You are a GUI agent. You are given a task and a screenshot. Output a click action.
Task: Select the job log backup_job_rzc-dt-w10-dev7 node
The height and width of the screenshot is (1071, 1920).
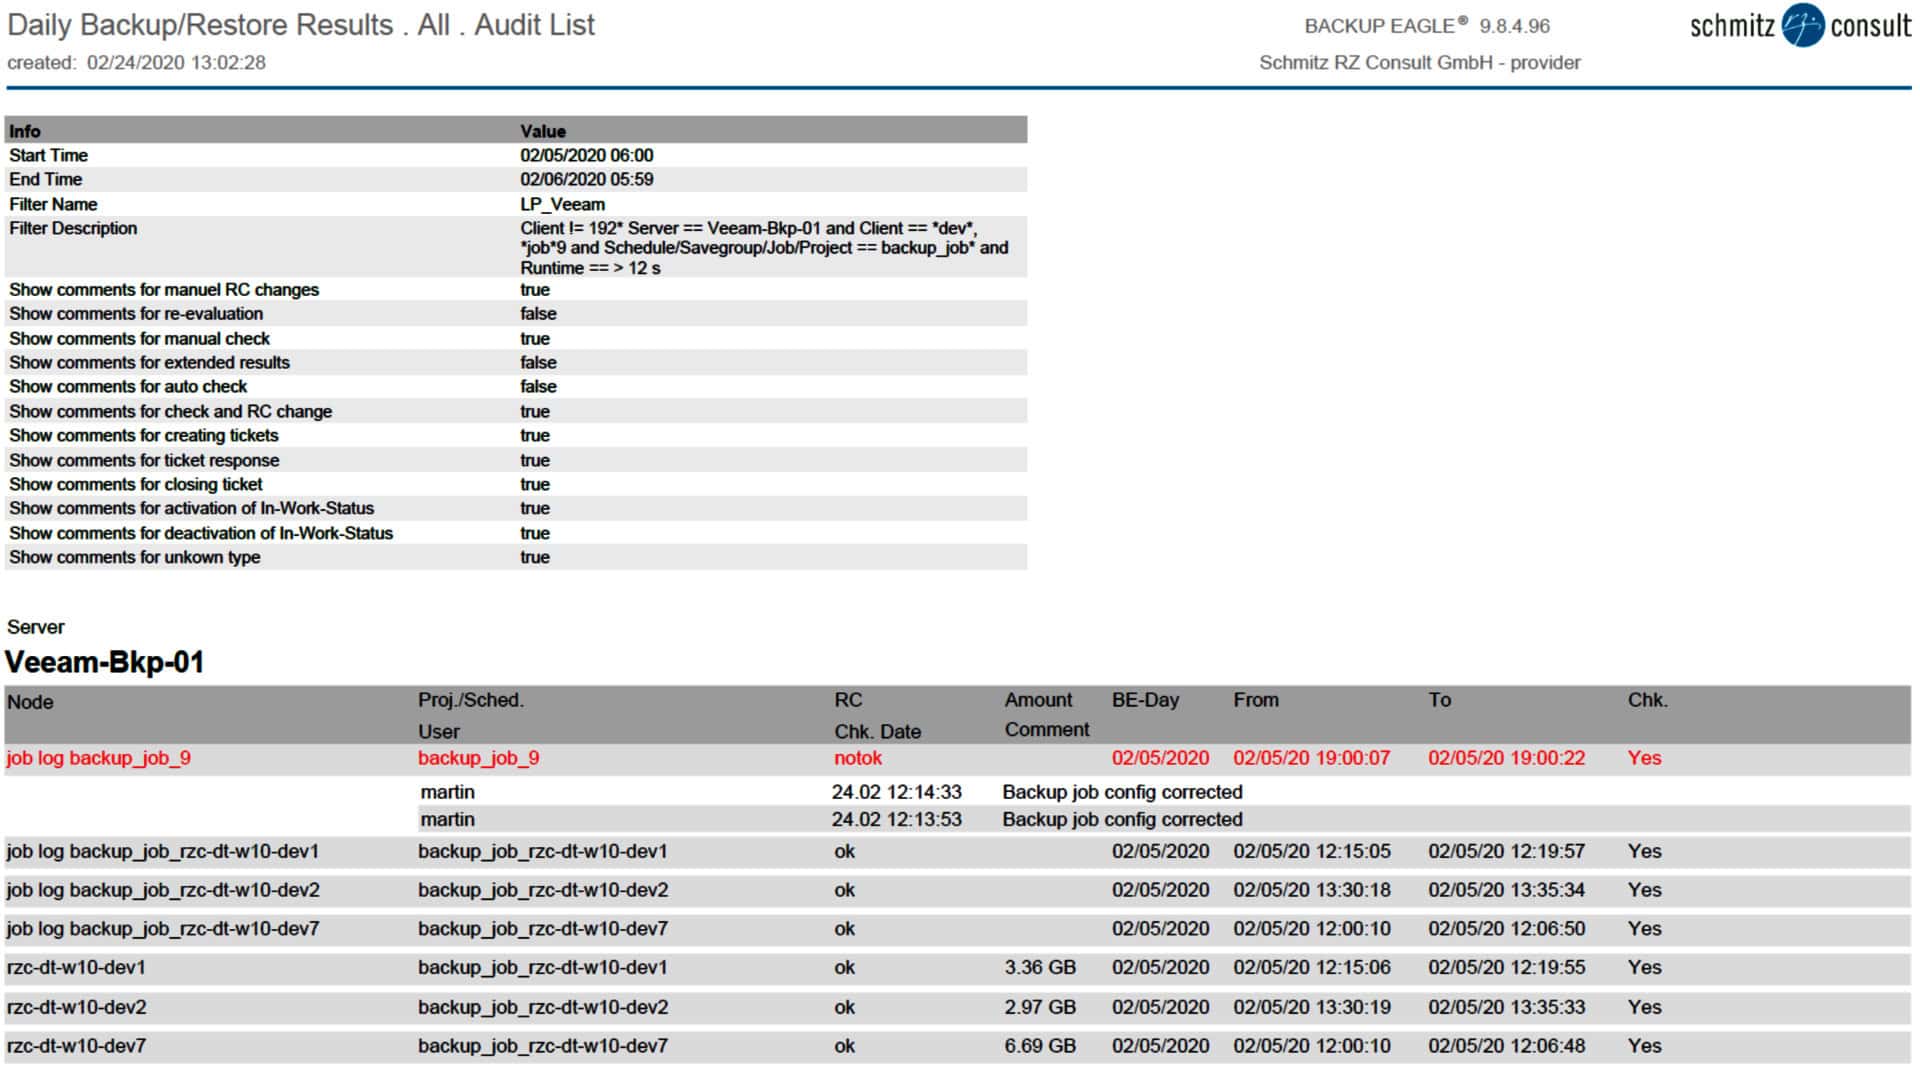[163, 929]
